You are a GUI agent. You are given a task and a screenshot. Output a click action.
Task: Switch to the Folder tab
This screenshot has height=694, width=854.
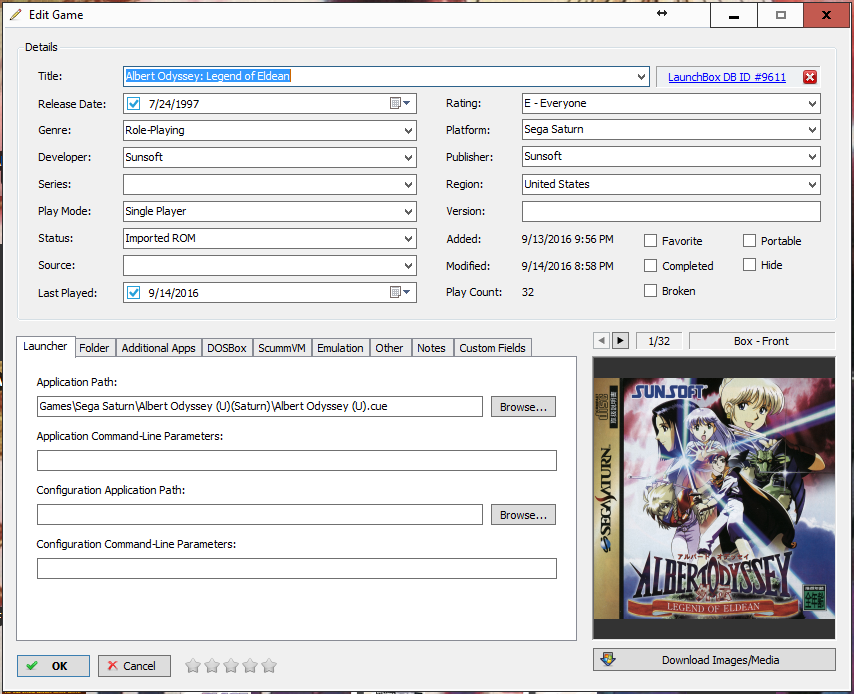pos(94,348)
